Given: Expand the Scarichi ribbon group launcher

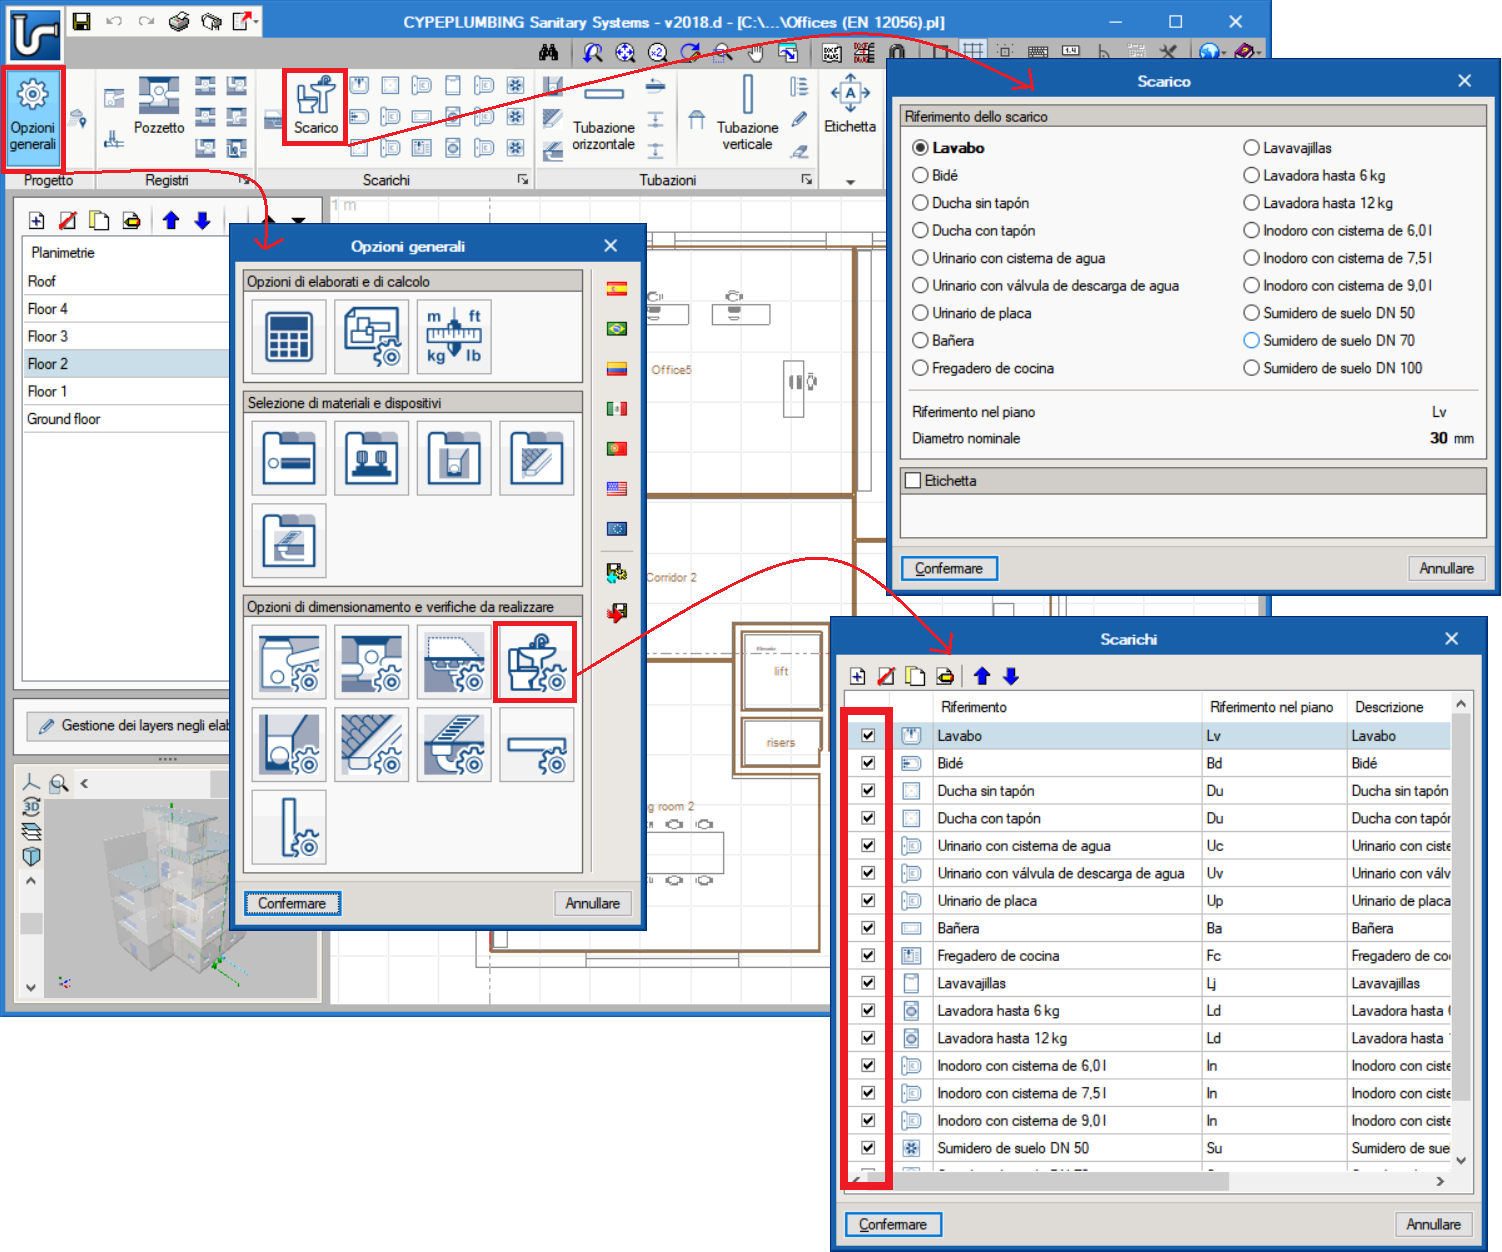Looking at the screenshot, I should 522,180.
